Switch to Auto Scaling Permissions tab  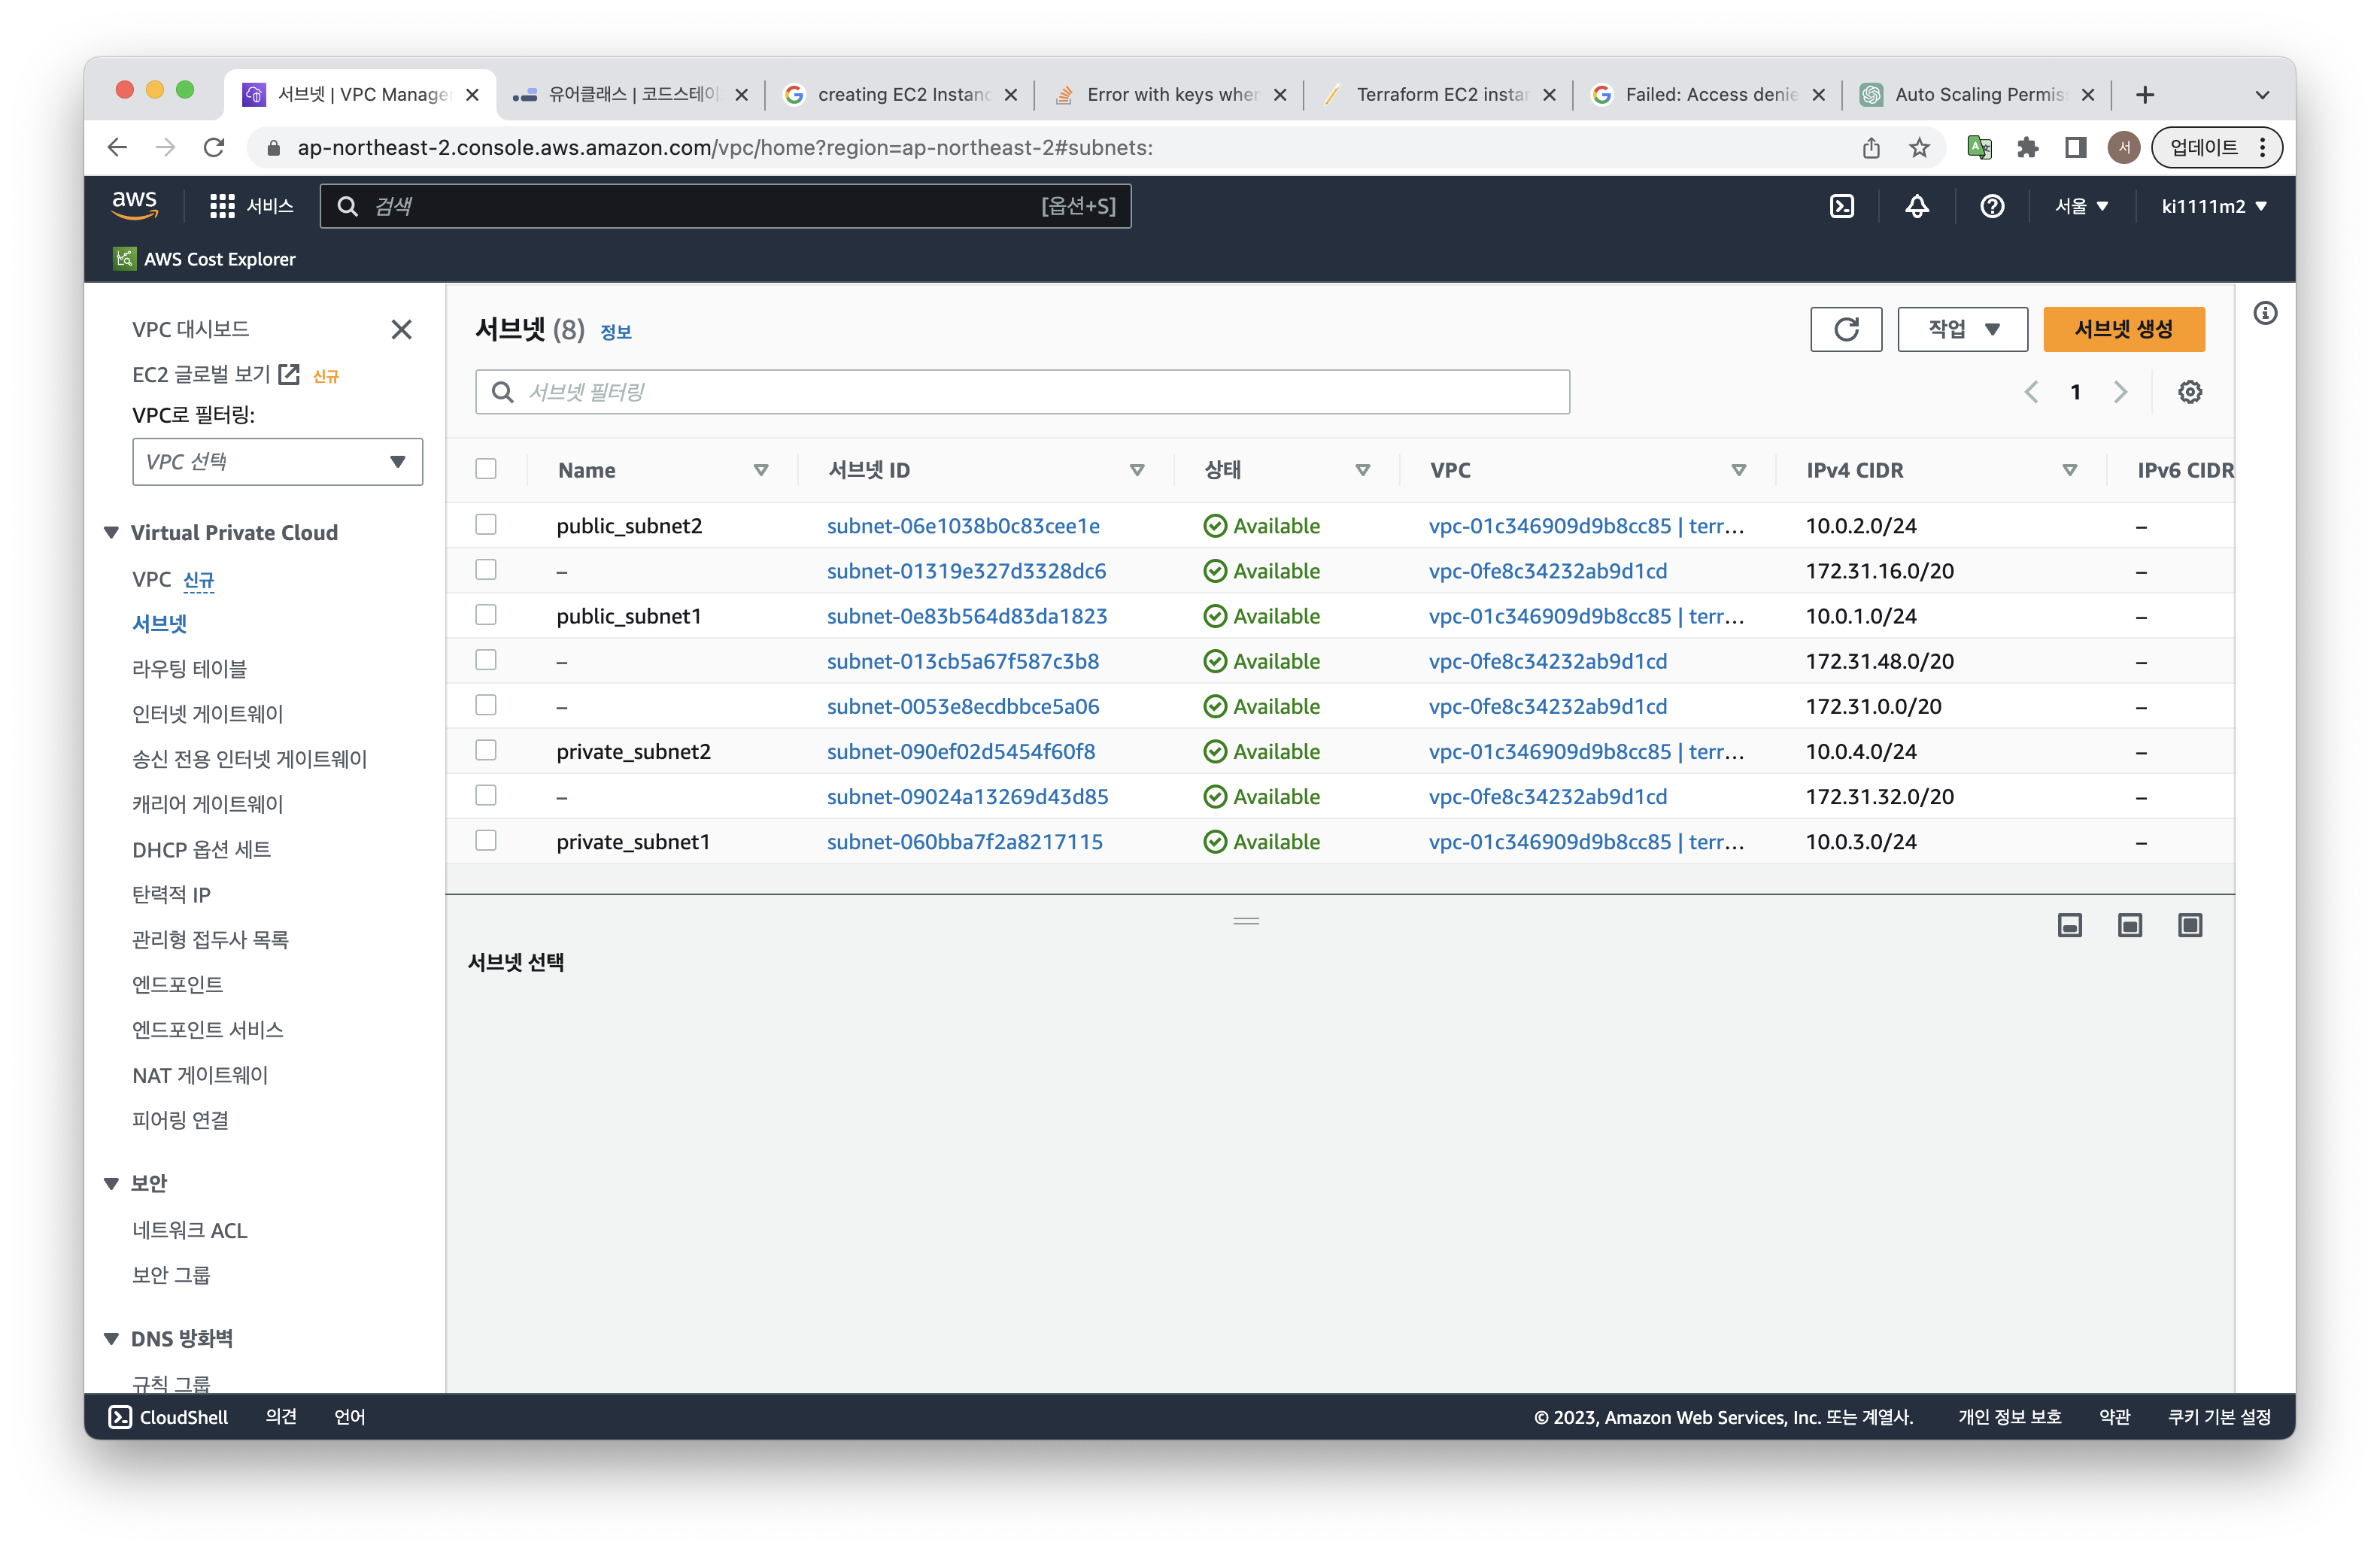pos(1978,95)
